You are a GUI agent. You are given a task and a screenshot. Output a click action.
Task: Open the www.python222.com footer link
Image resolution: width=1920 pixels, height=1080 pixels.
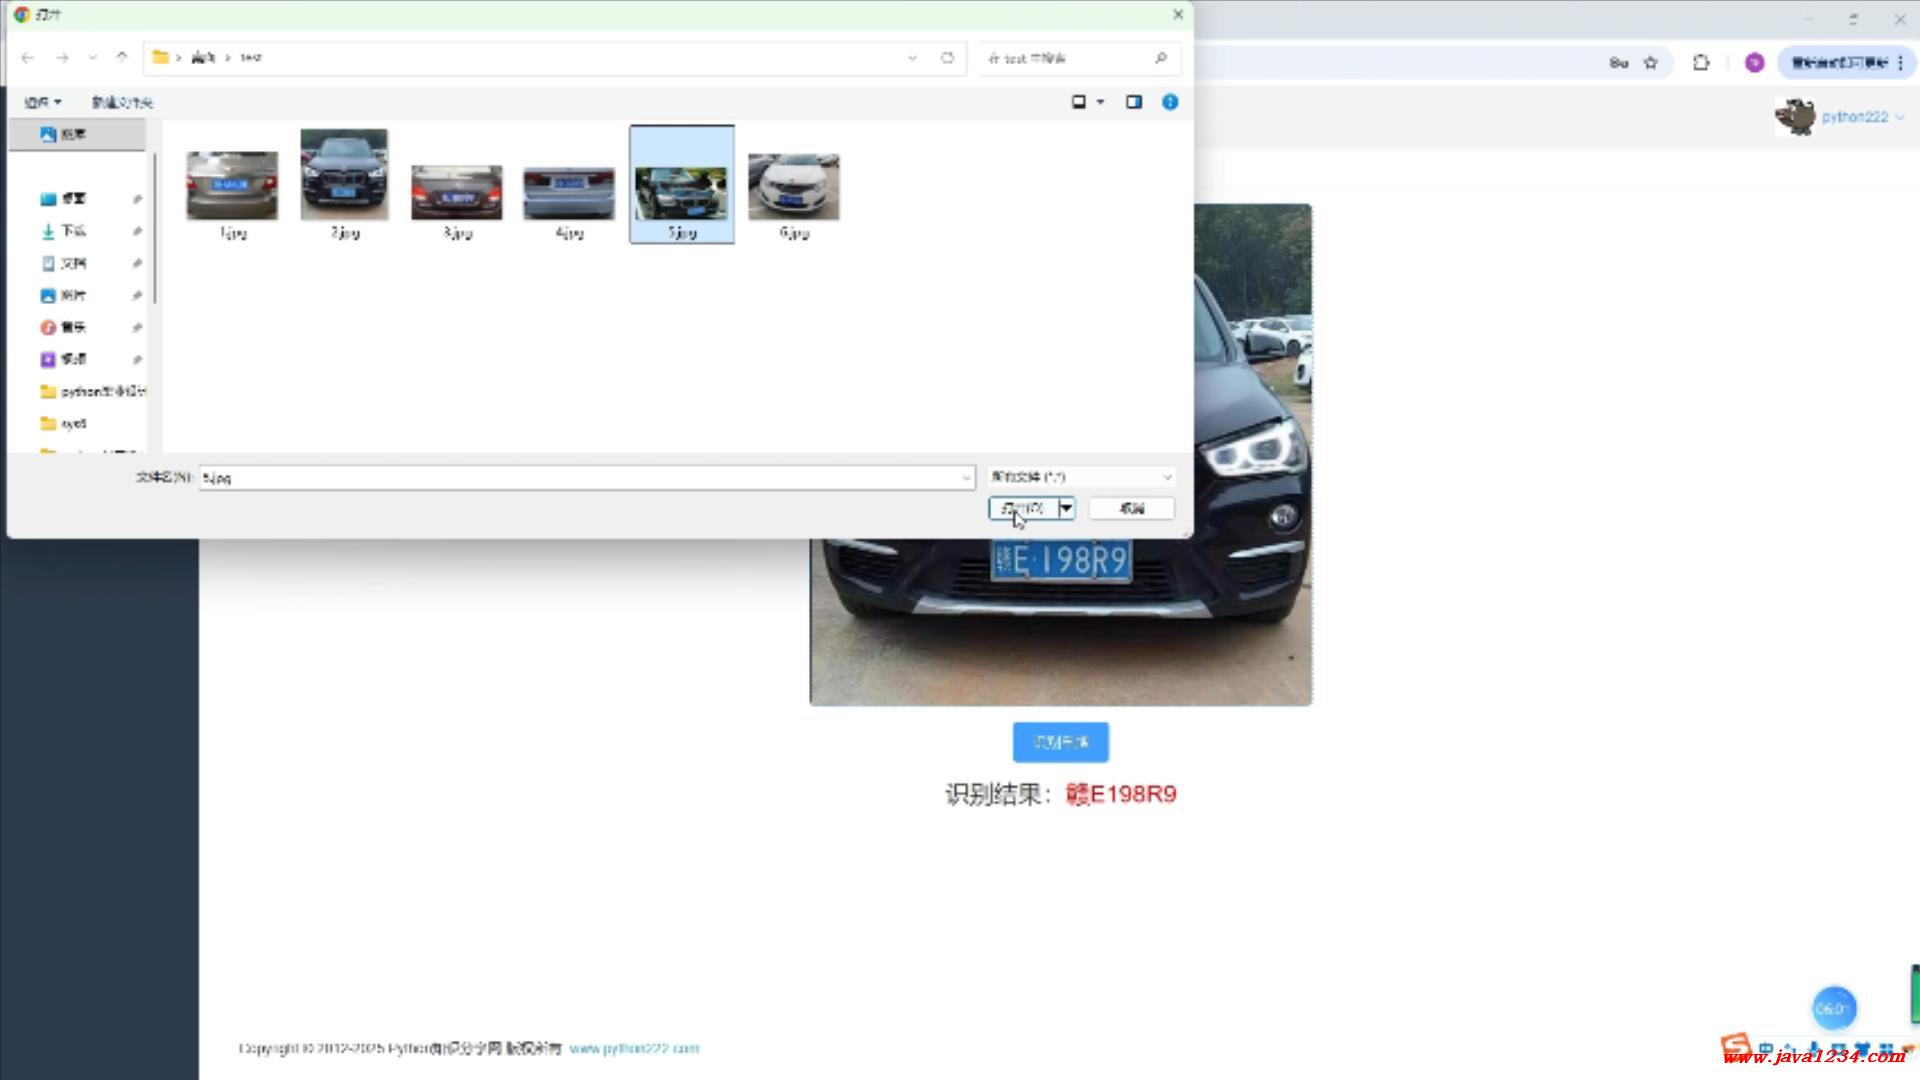[x=634, y=1048]
